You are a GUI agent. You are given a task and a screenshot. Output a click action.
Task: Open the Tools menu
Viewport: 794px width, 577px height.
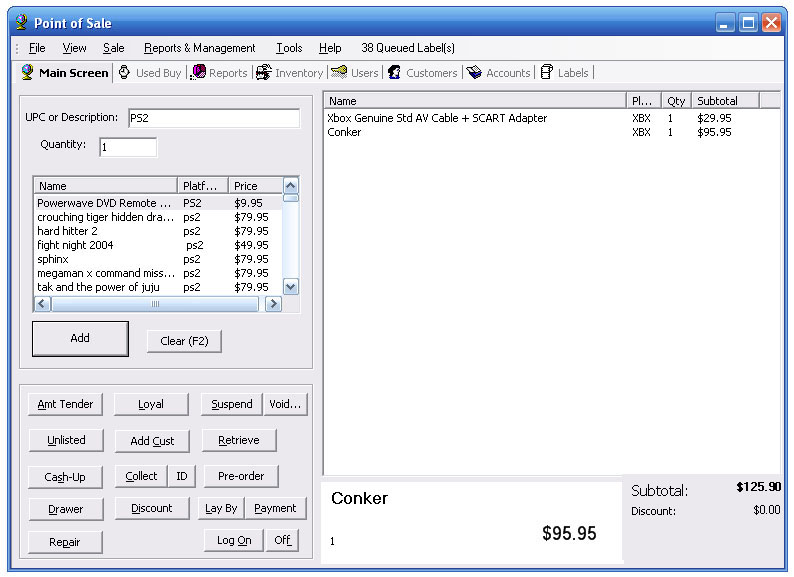pyautogui.click(x=289, y=48)
